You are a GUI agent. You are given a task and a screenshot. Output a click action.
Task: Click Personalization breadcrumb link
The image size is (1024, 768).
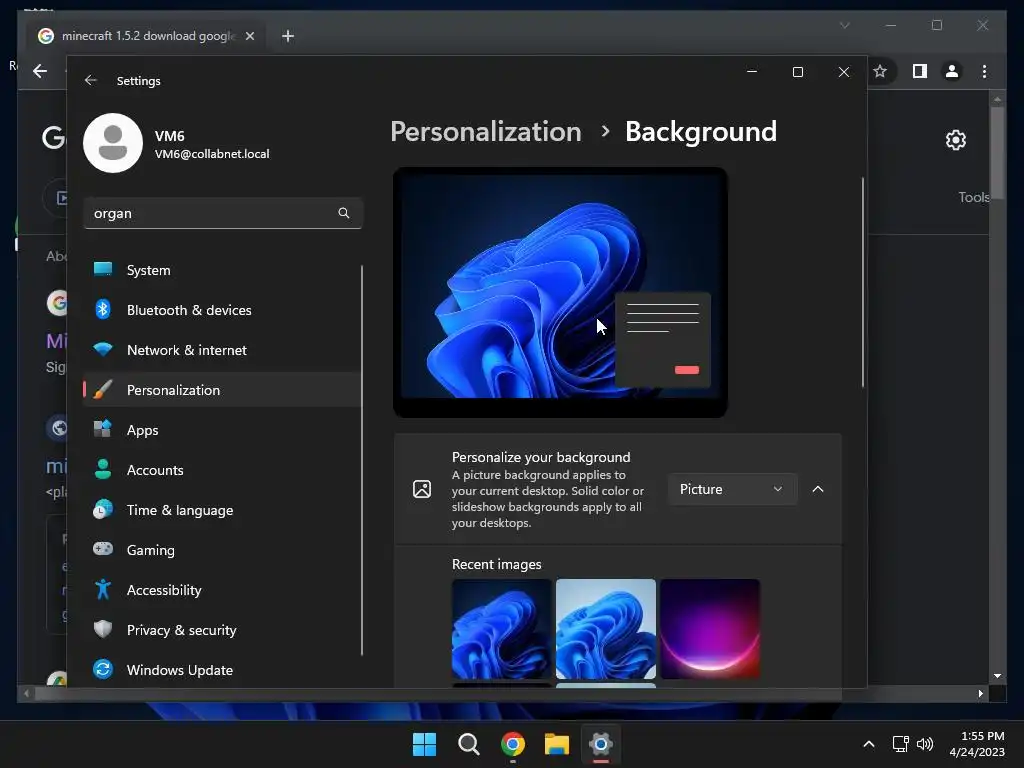[x=485, y=131]
